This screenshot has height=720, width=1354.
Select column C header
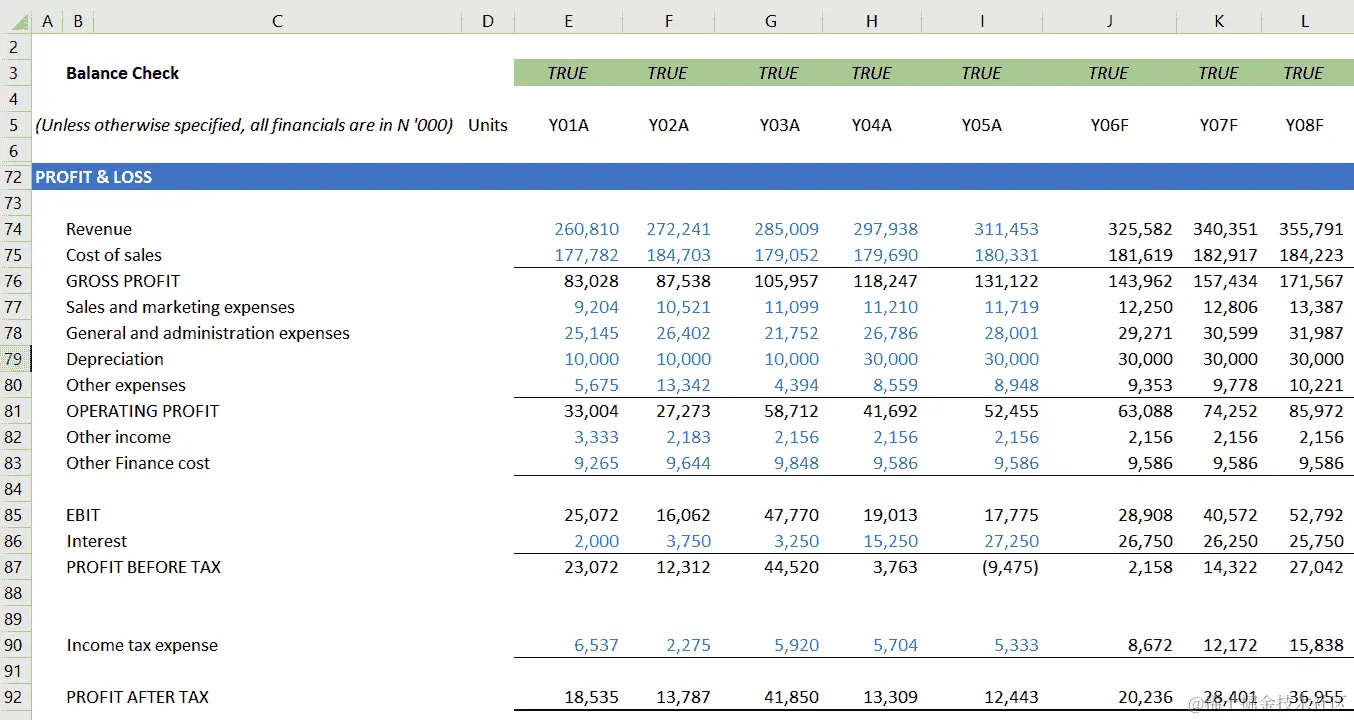pyautogui.click(x=277, y=21)
